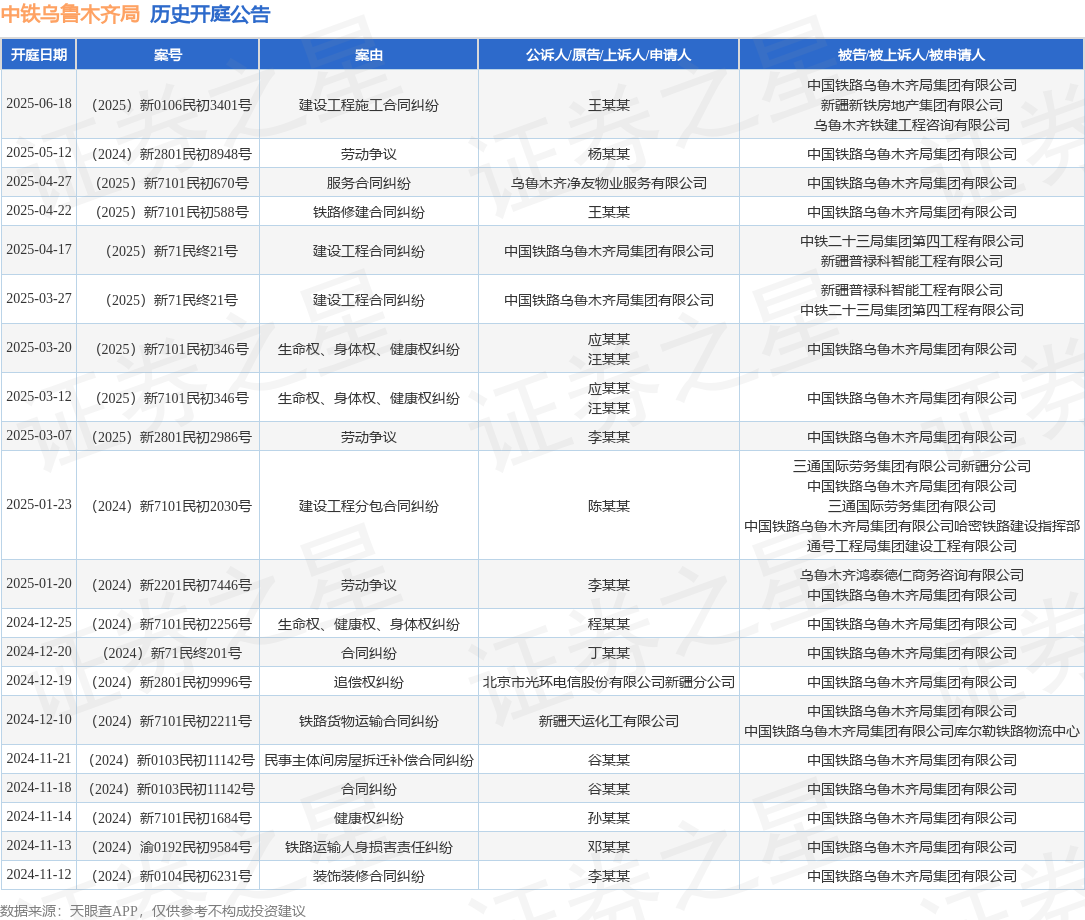The height and width of the screenshot is (920, 1085).
Task: Select the cause 民事主体间房屋拆迁补偿合同纠纷
Action: coord(369,760)
